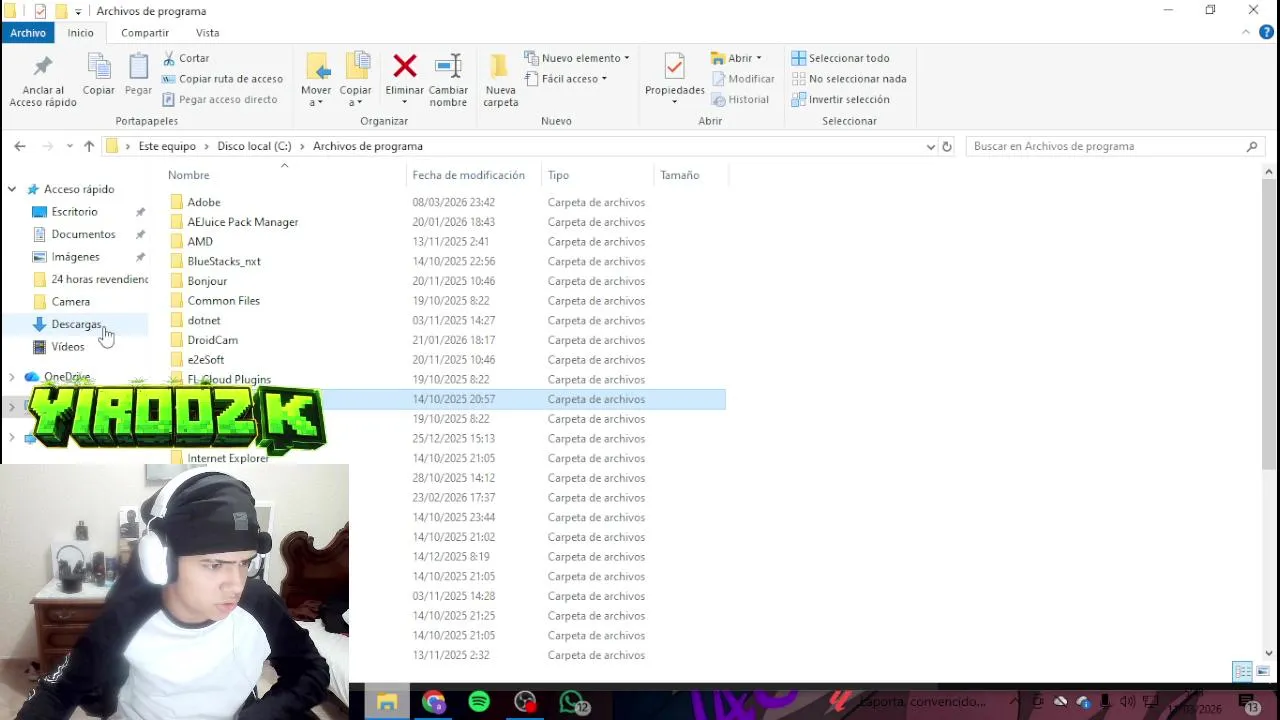The image size is (1280, 720).
Task: Open the Archivo menu
Action: (x=28, y=33)
